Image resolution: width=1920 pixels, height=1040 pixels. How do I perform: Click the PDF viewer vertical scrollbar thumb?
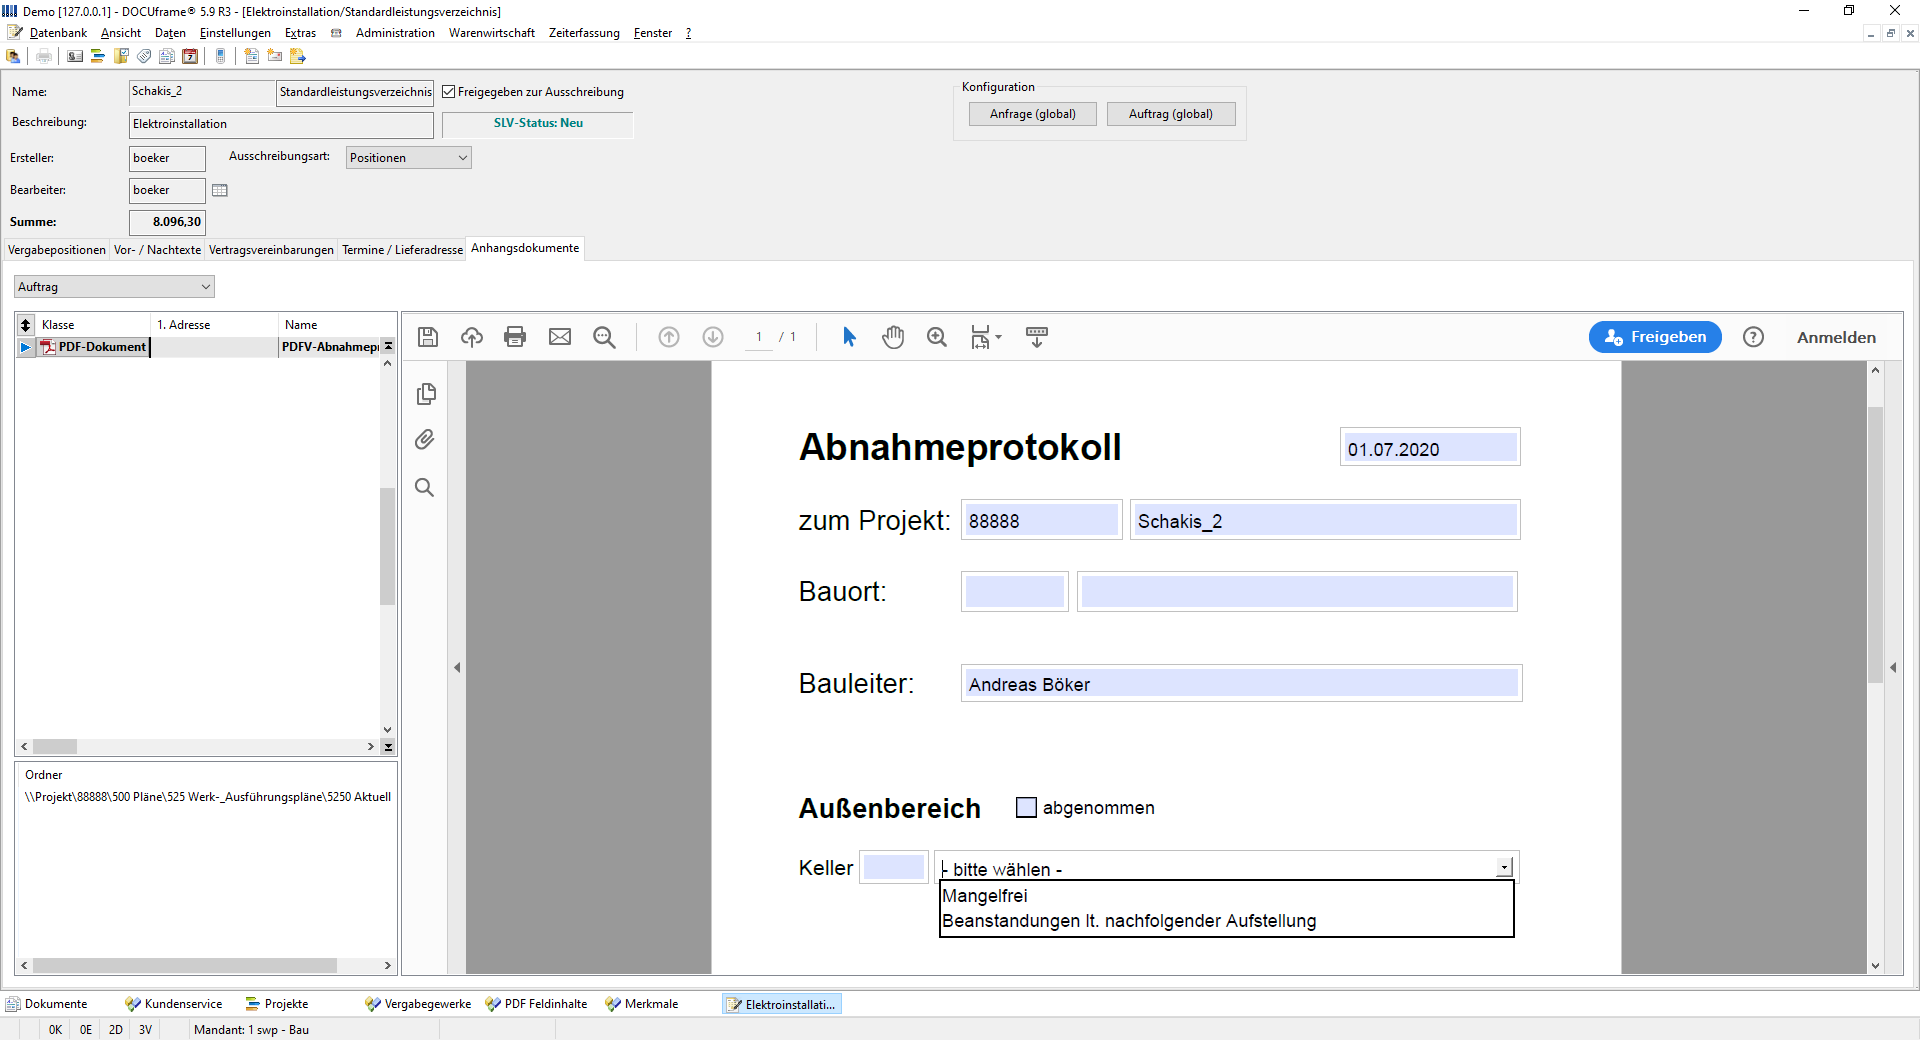point(1875,545)
